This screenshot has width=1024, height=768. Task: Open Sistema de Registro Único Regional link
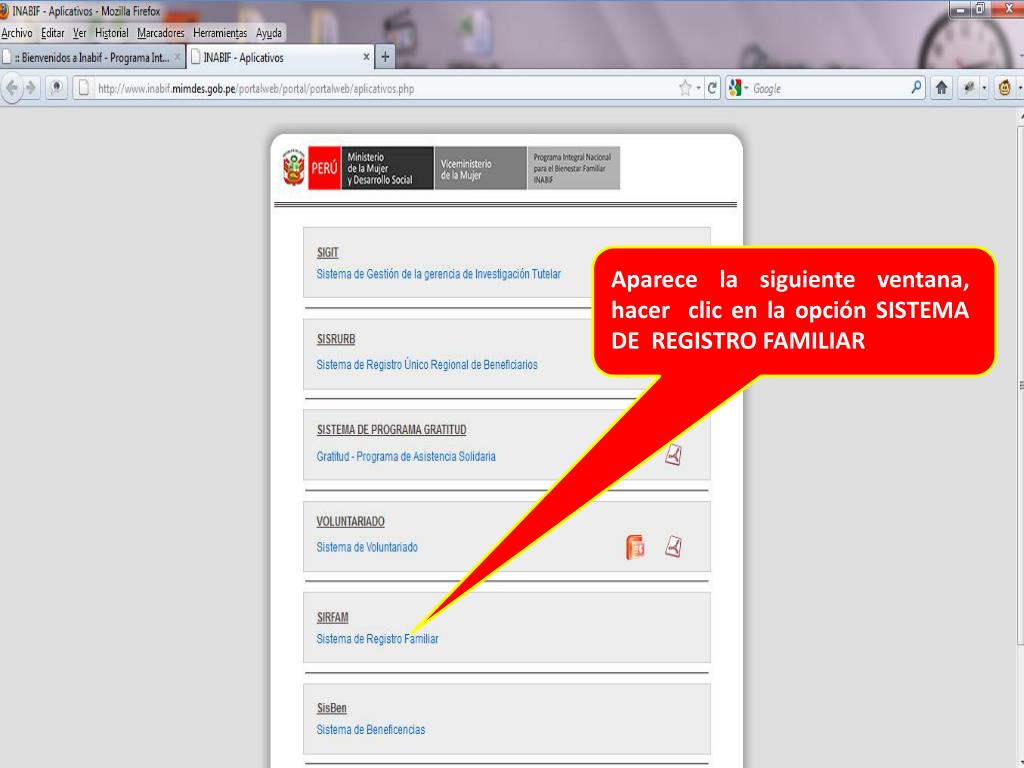click(x=427, y=364)
